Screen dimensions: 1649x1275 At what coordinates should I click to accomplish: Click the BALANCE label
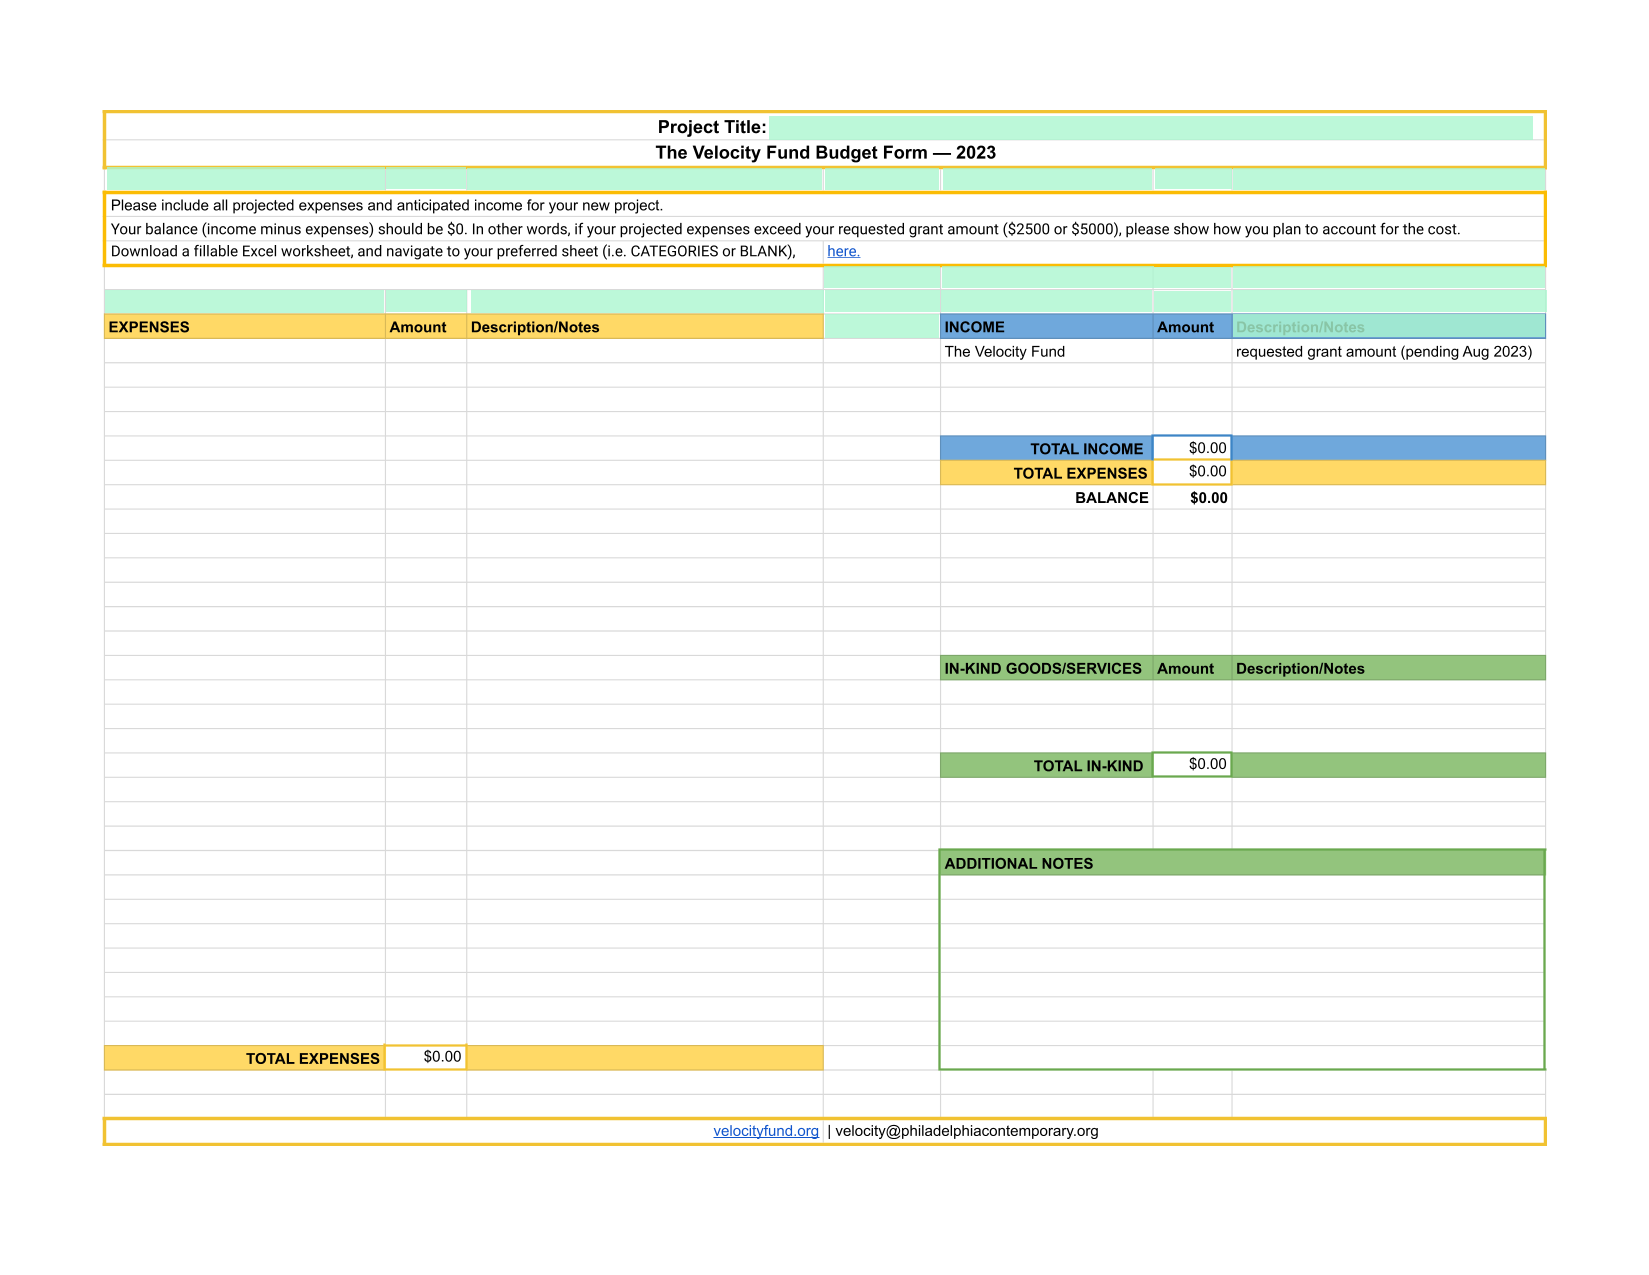click(x=1111, y=498)
